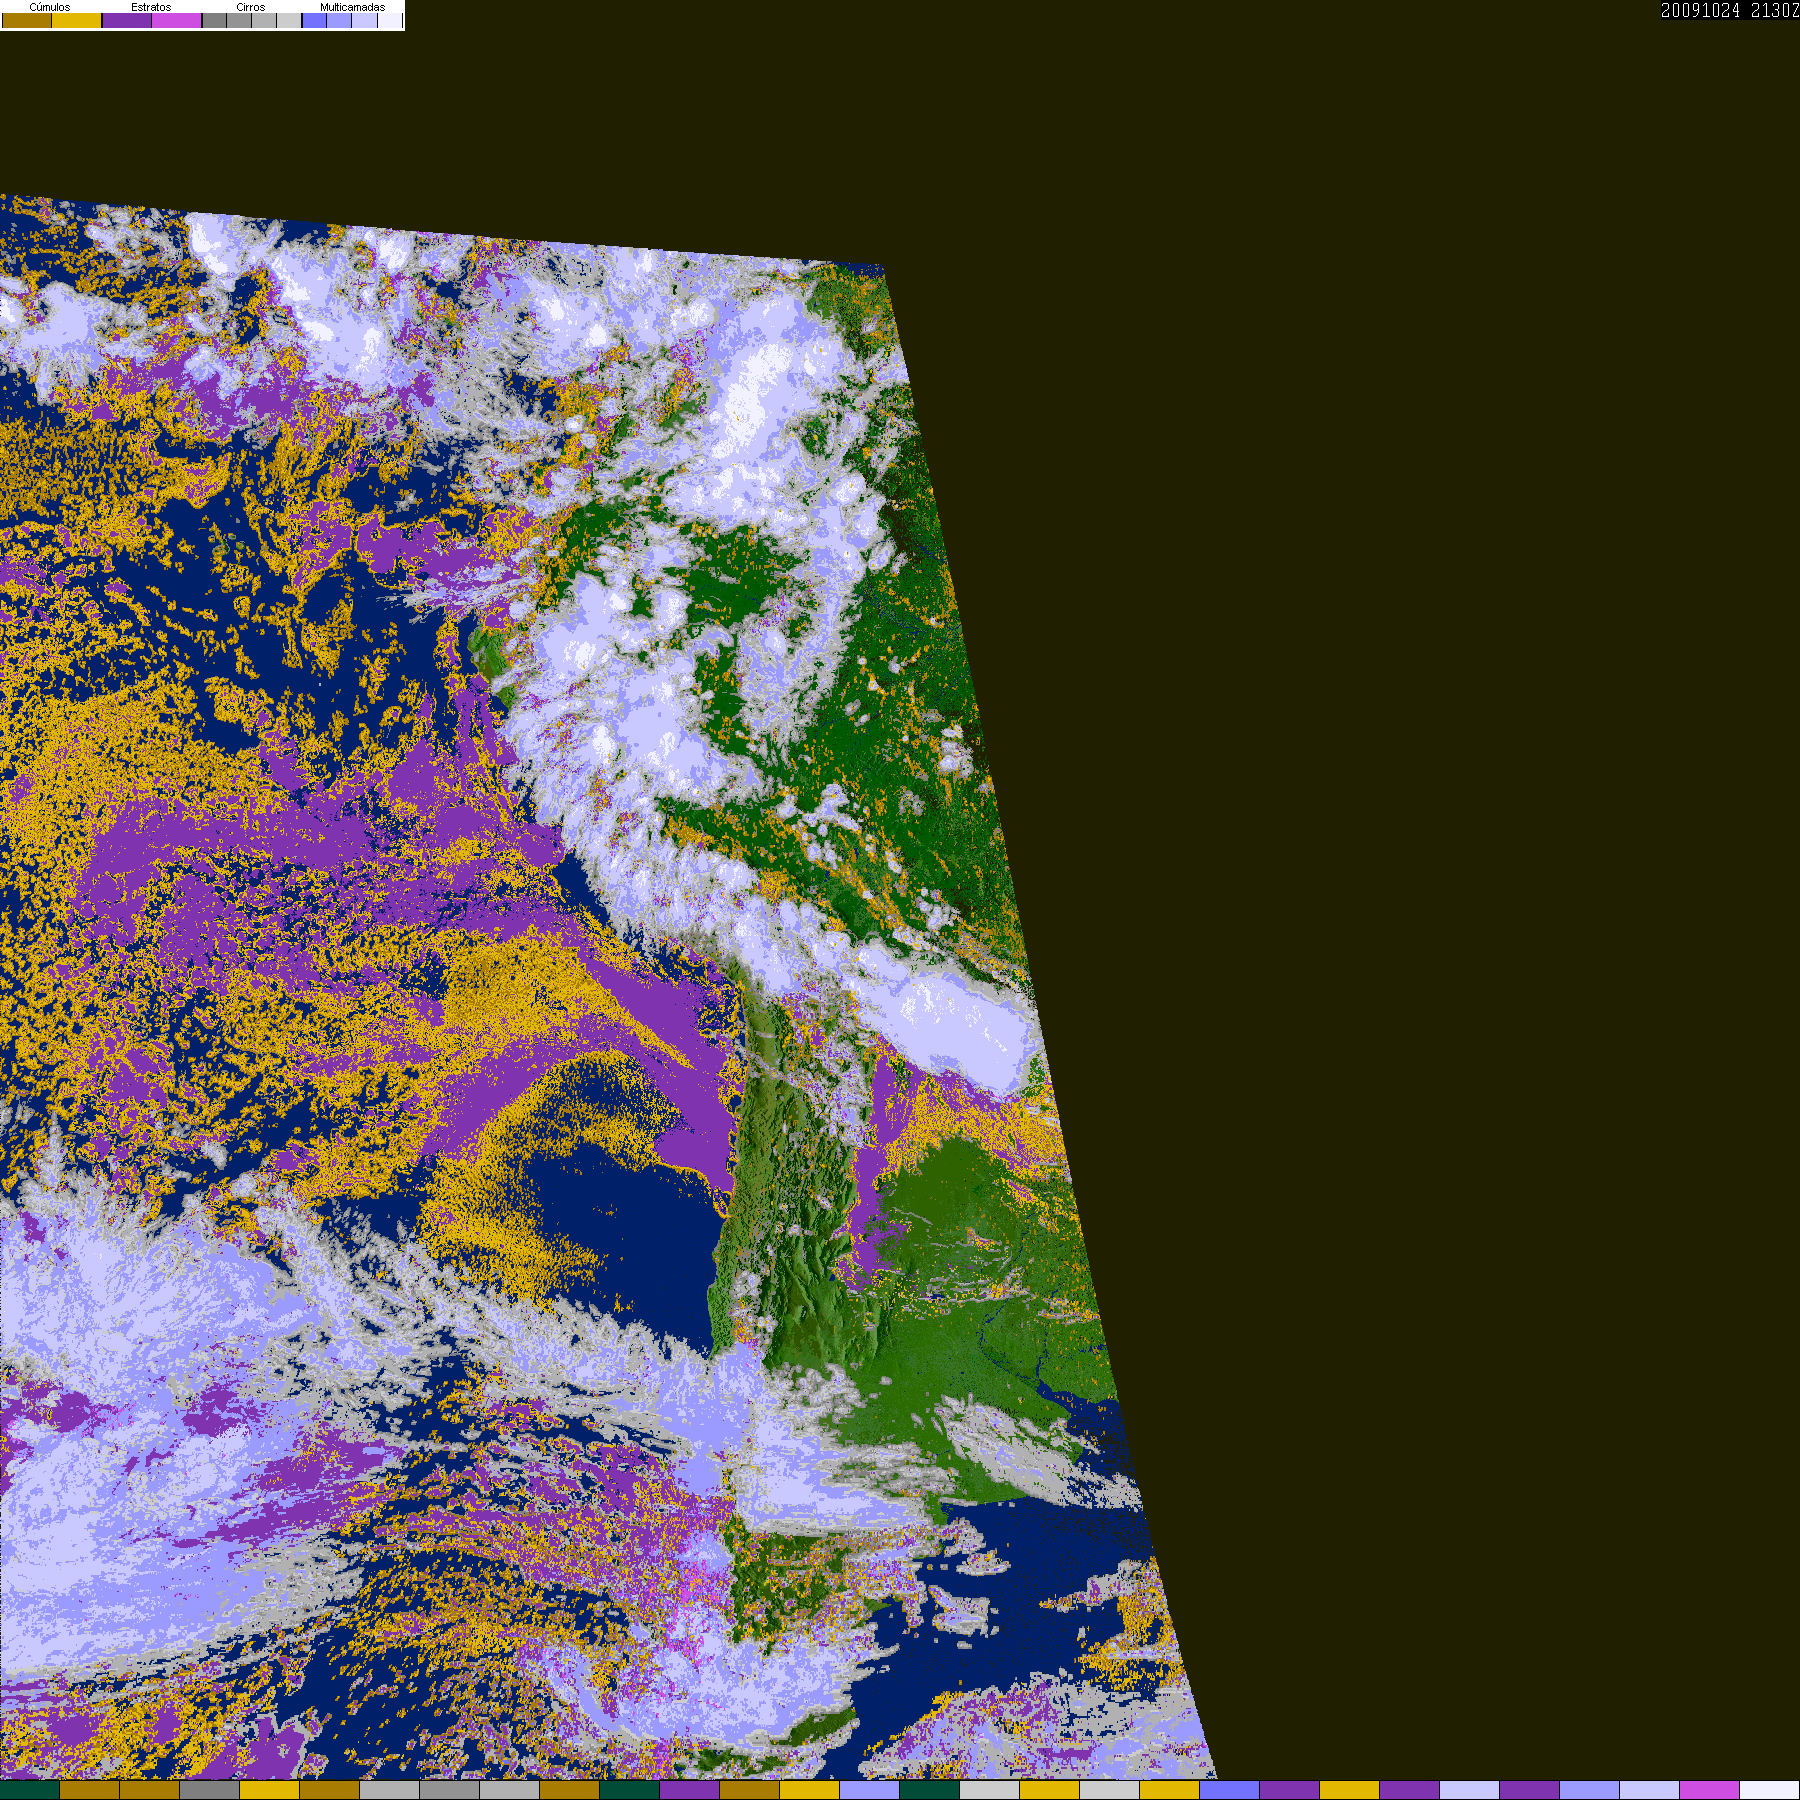Pick the third gray Cirros swatch
This screenshot has width=1800, height=1800.
point(264,20)
